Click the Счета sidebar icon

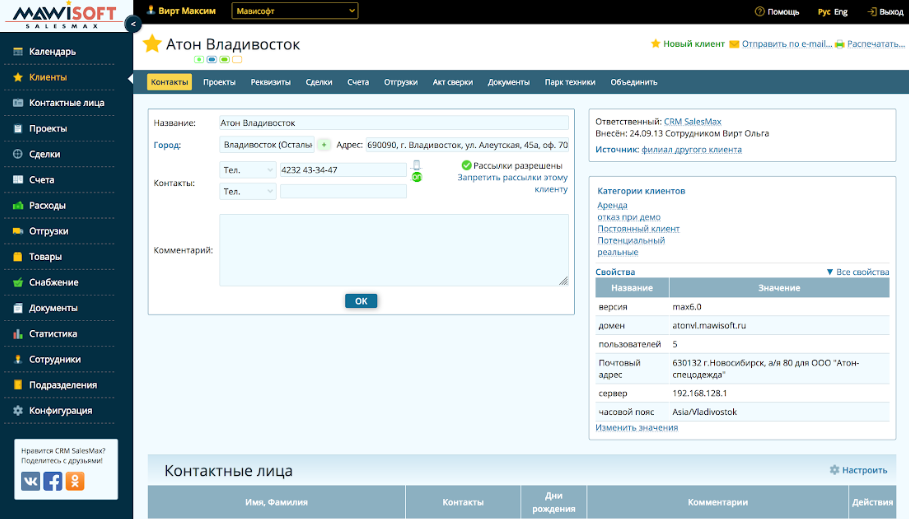(x=18, y=180)
